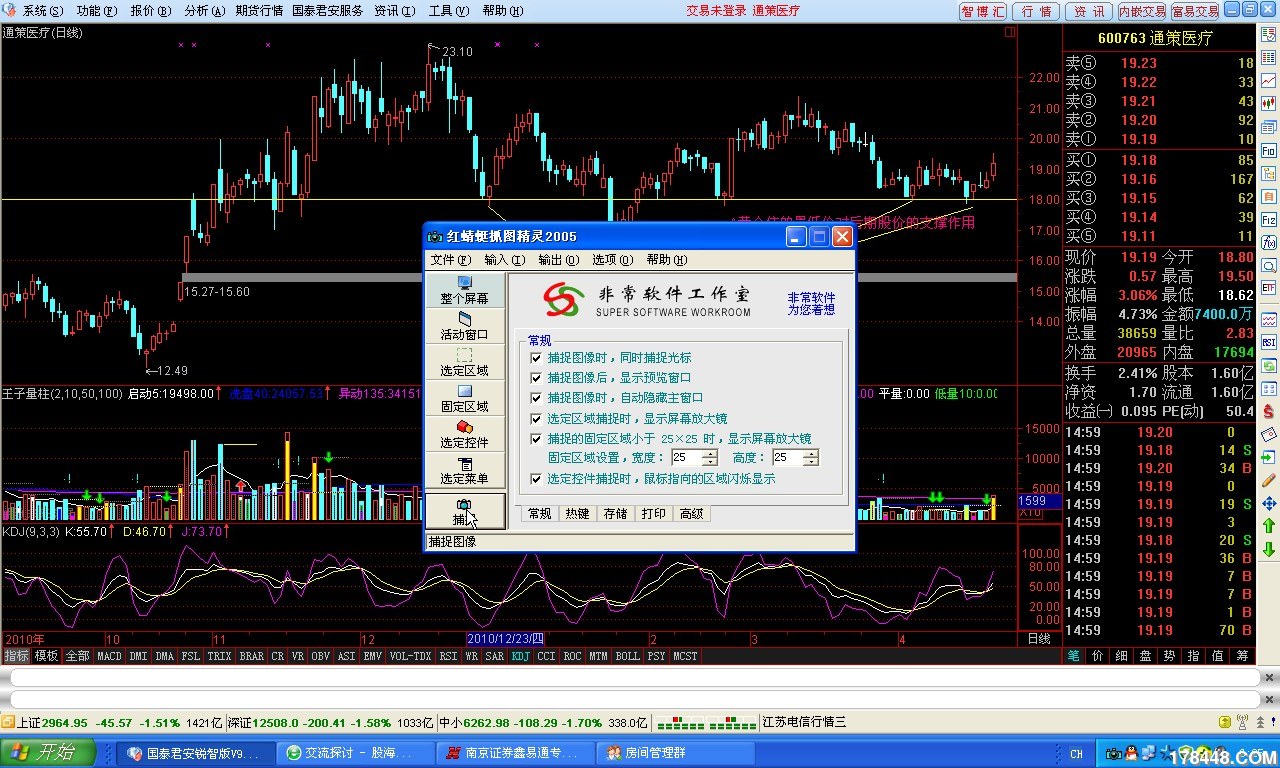Click the 内嵌交易 button at top

(x=1141, y=11)
